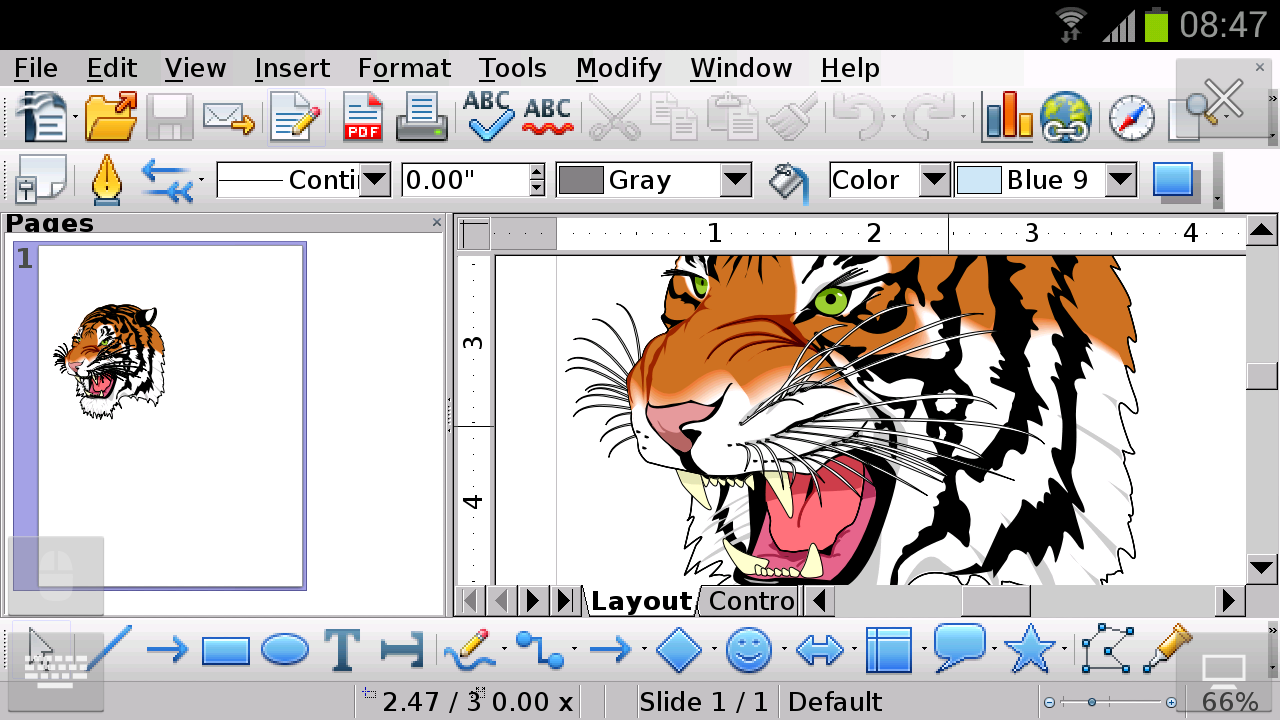Toggle Shadow blue square icon
Viewport: 1280px width, 720px height.
1174,180
